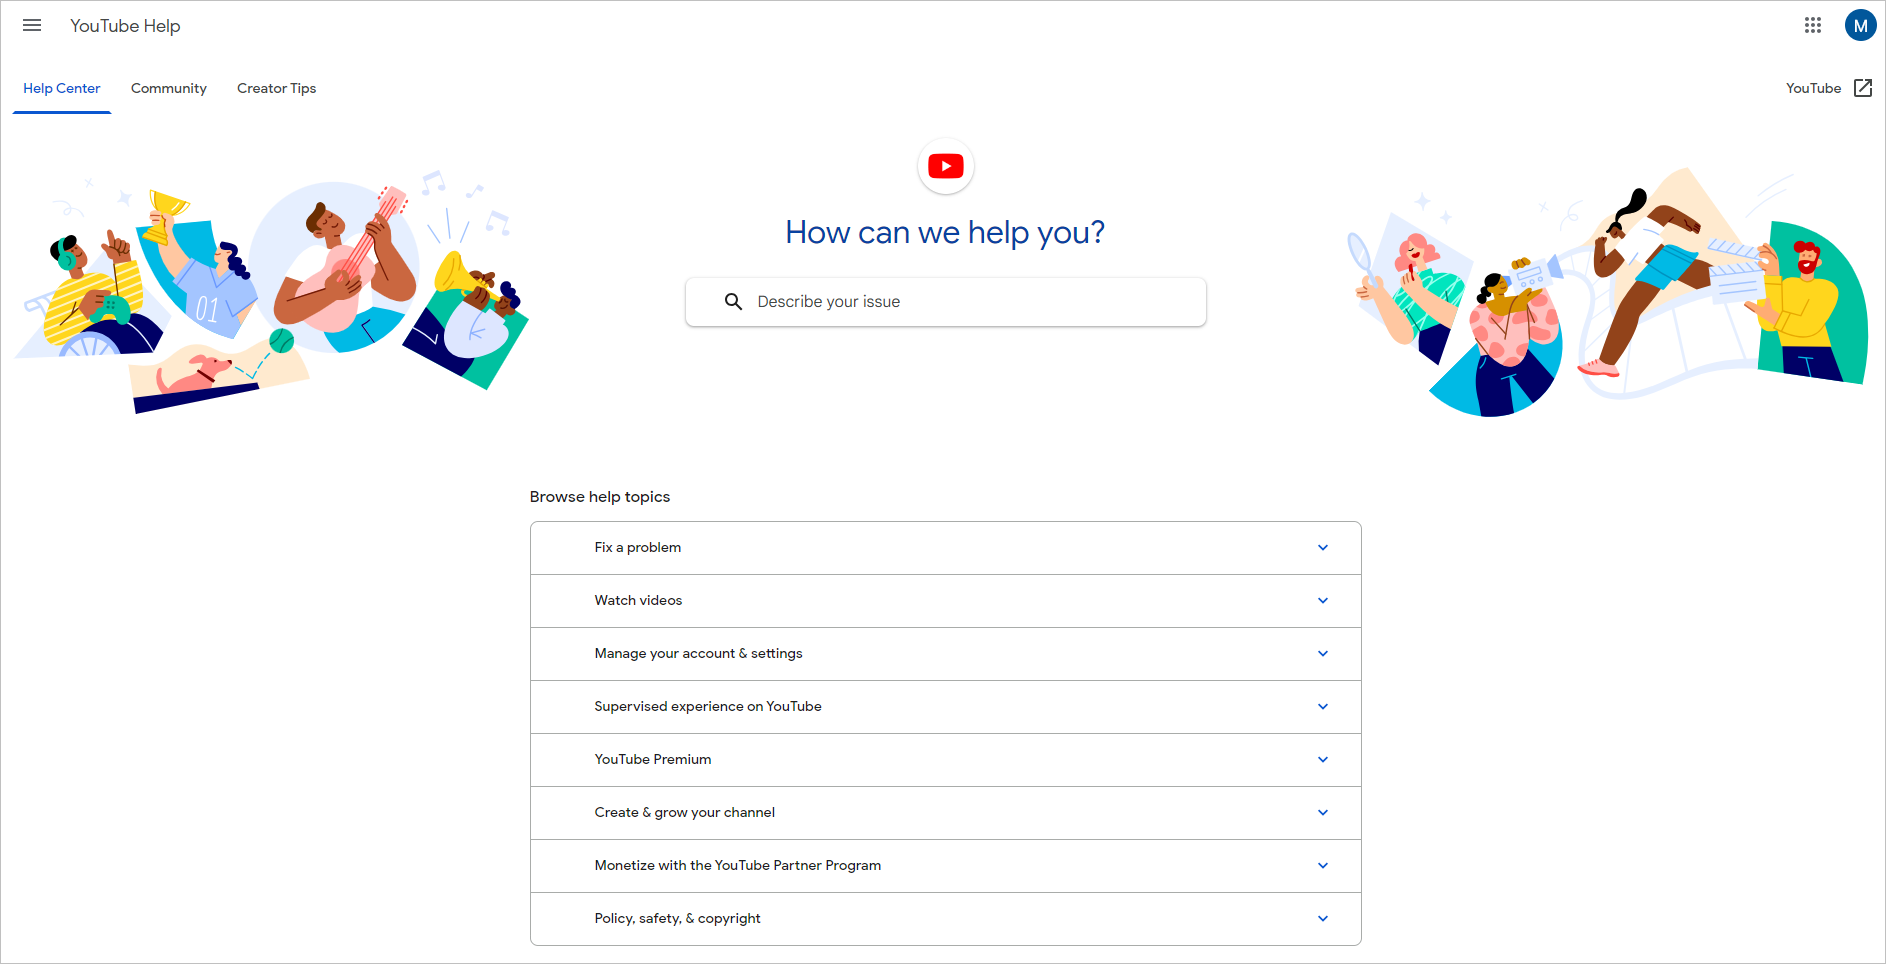
Task: Click the Policy, safety, & copyright text
Action: [677, 919]
